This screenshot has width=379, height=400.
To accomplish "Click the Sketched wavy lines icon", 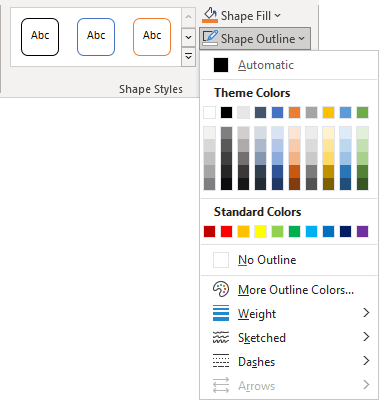I will tap(221, 337).
